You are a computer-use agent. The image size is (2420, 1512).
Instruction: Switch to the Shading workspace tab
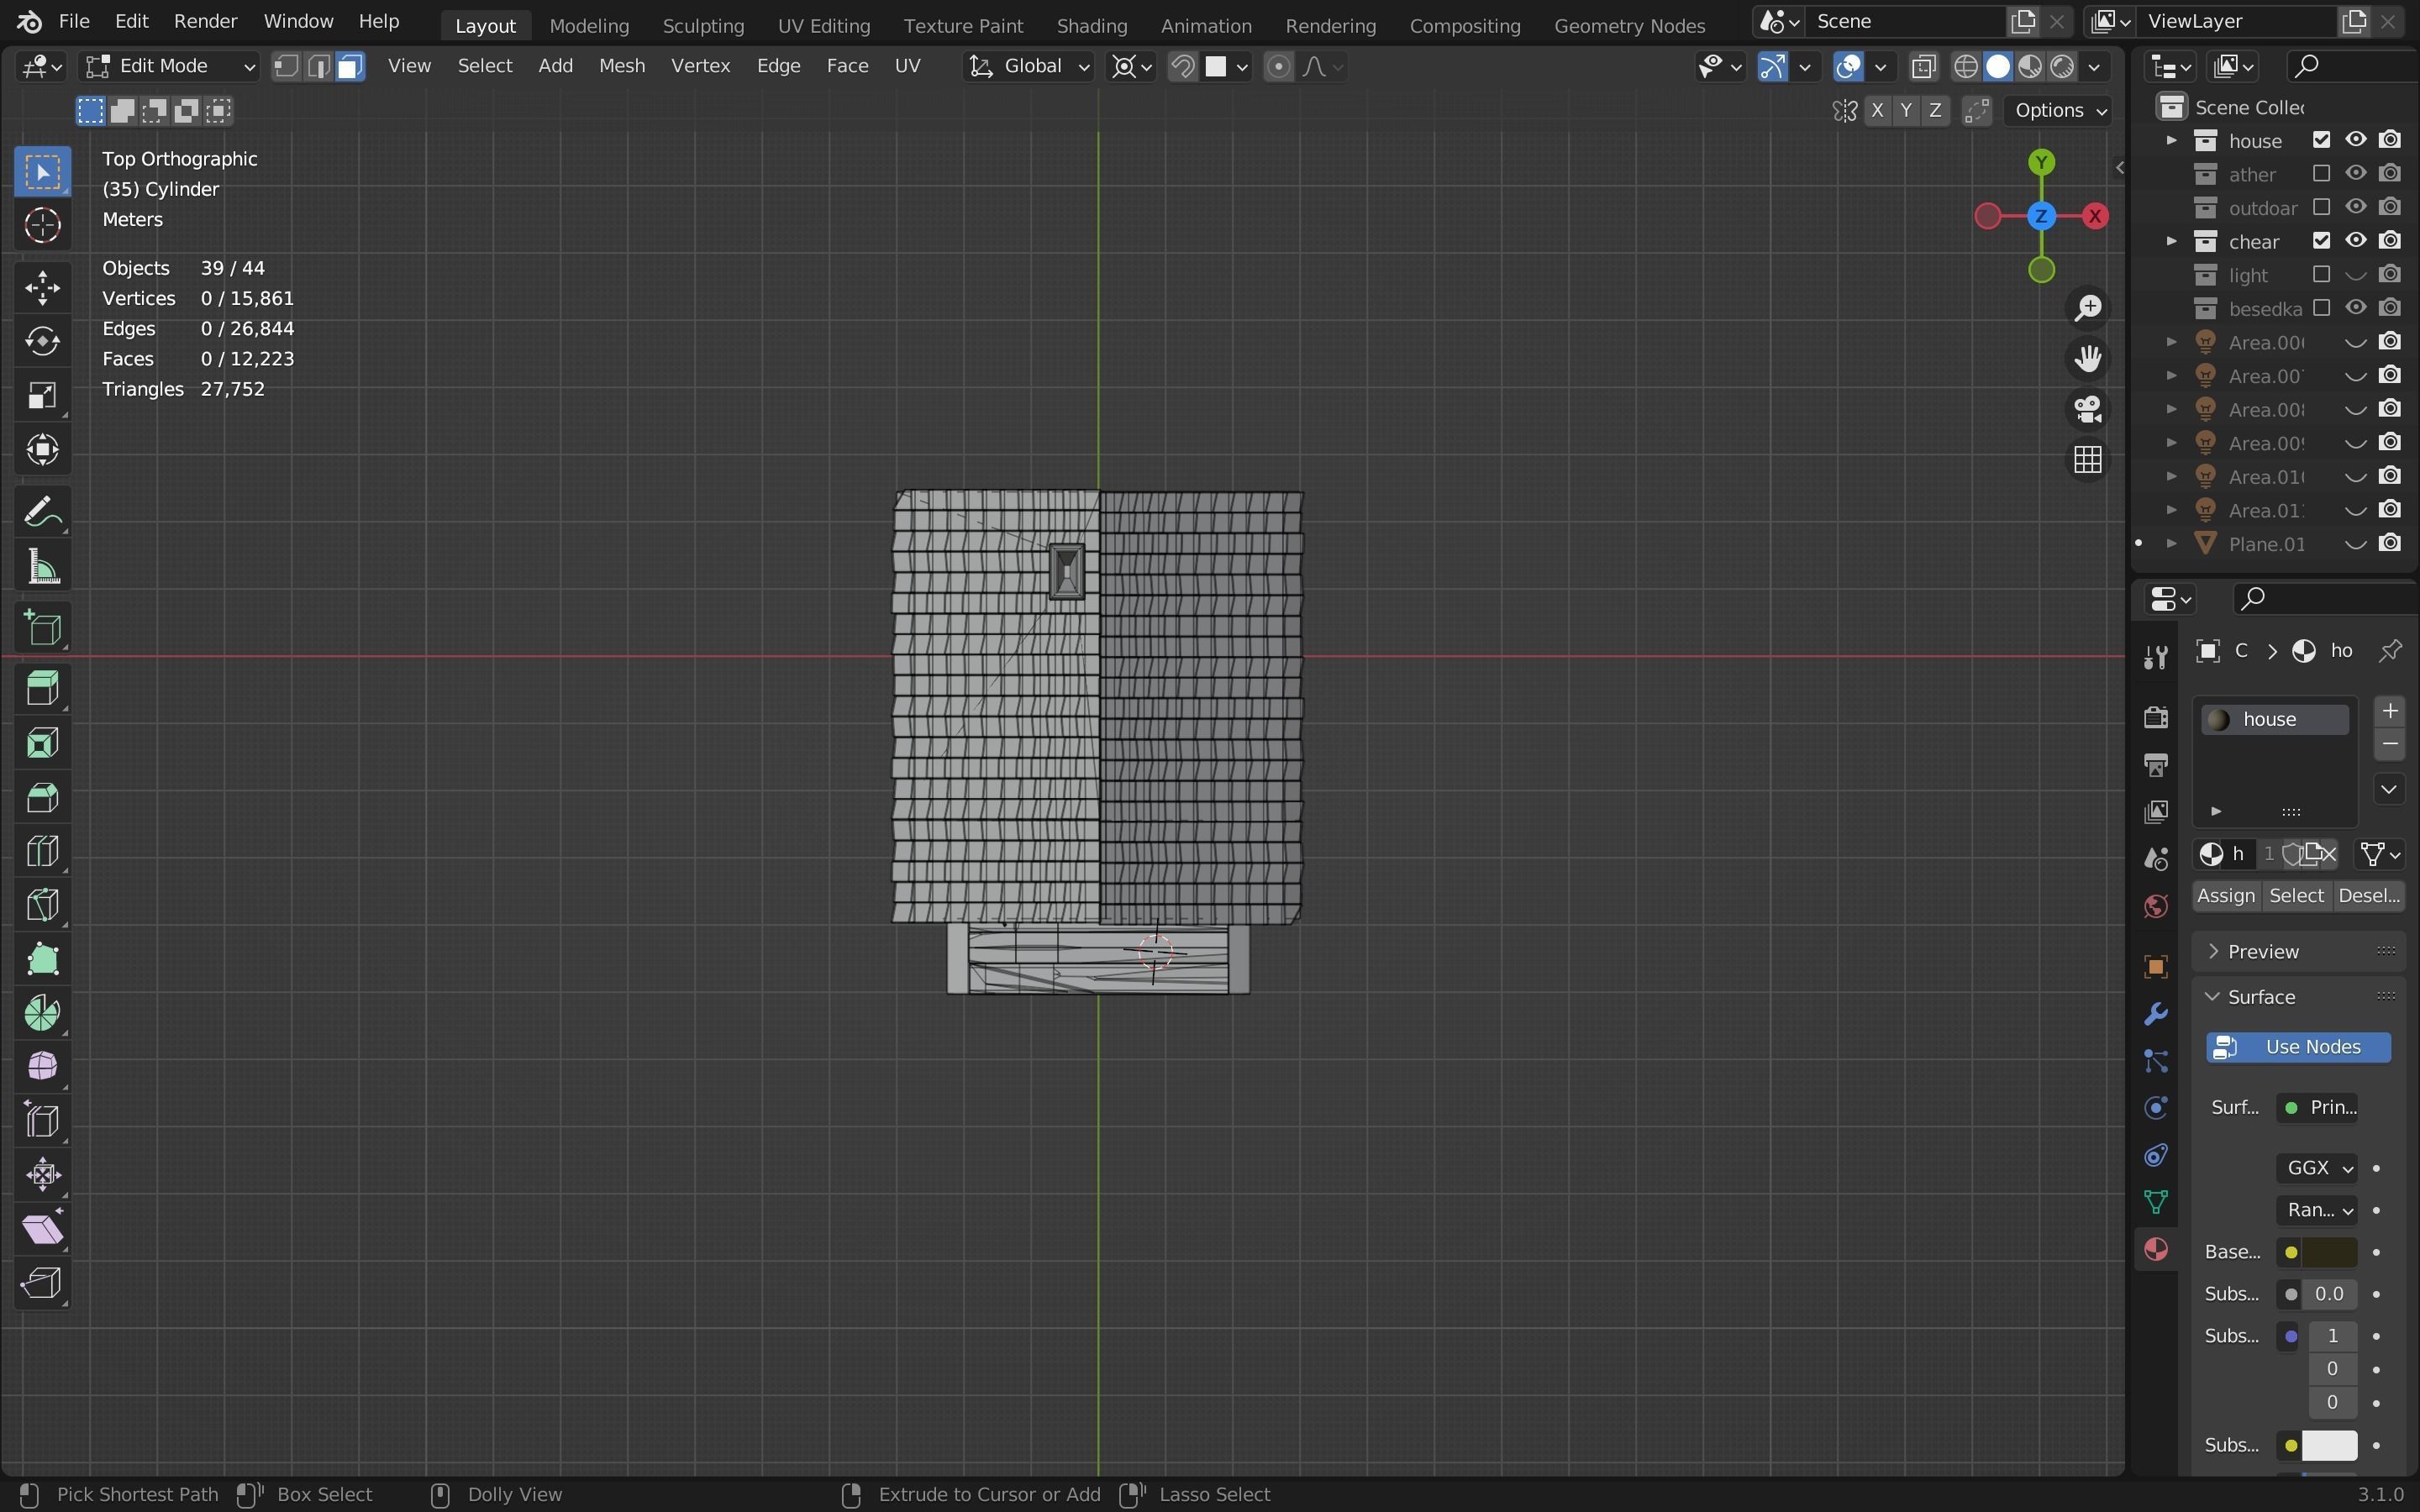point(1091,25)
